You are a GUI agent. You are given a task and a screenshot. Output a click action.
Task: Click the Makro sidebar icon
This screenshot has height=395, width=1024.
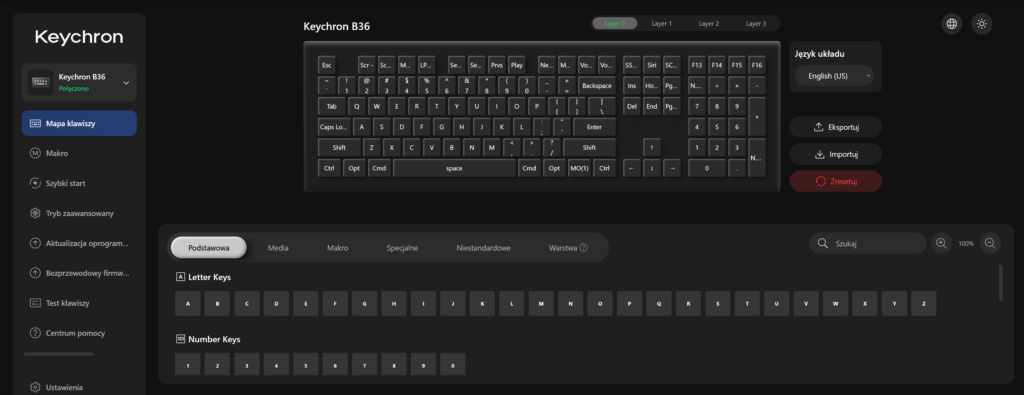coord(35,153)
